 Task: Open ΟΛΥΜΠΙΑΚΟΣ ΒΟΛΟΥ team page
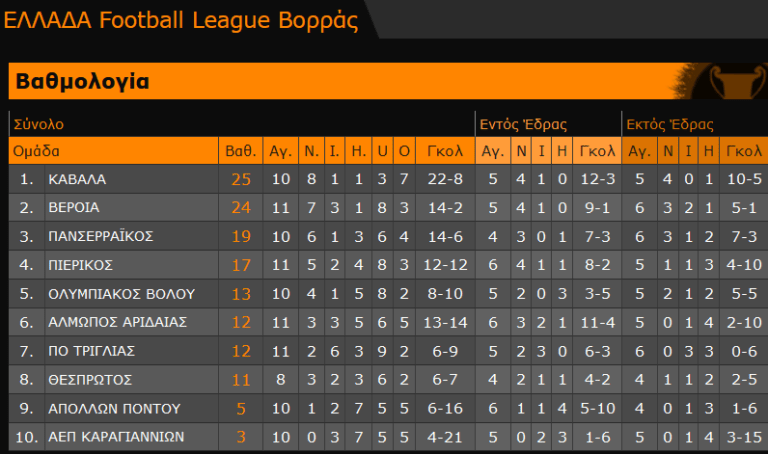point(121,294)
